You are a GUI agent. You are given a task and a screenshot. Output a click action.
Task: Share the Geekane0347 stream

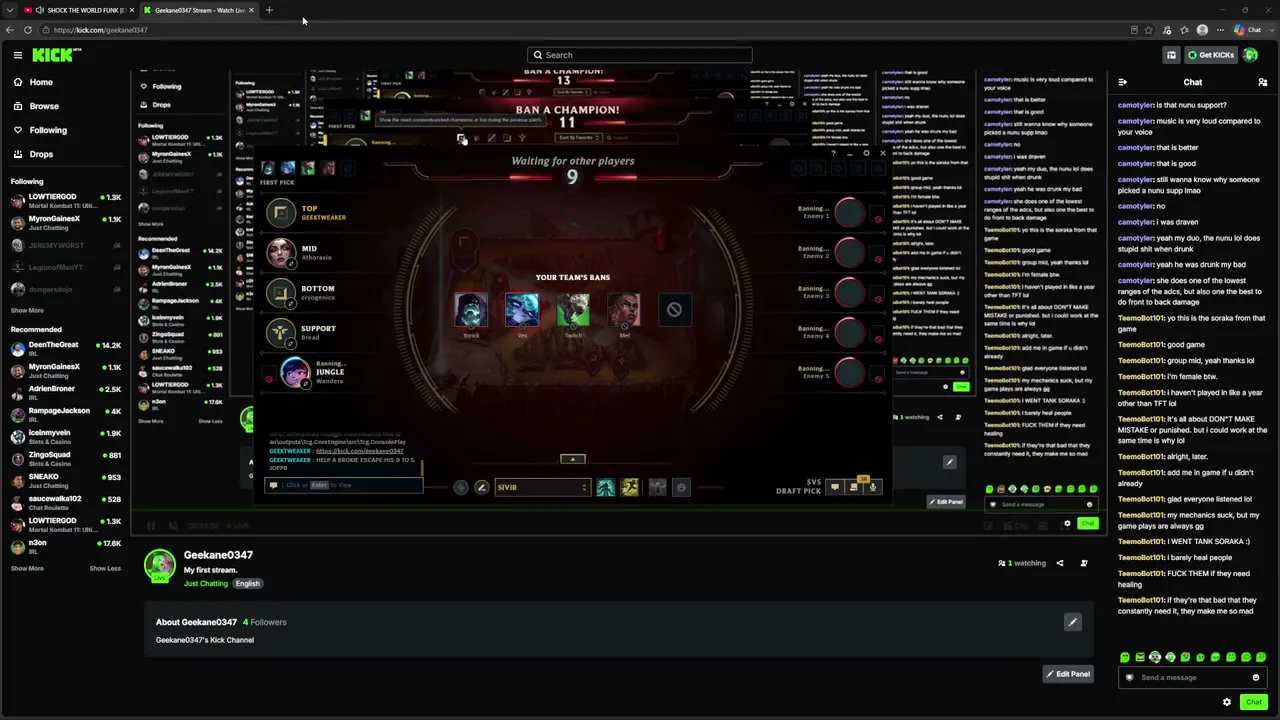click(x=1060, y=563)
